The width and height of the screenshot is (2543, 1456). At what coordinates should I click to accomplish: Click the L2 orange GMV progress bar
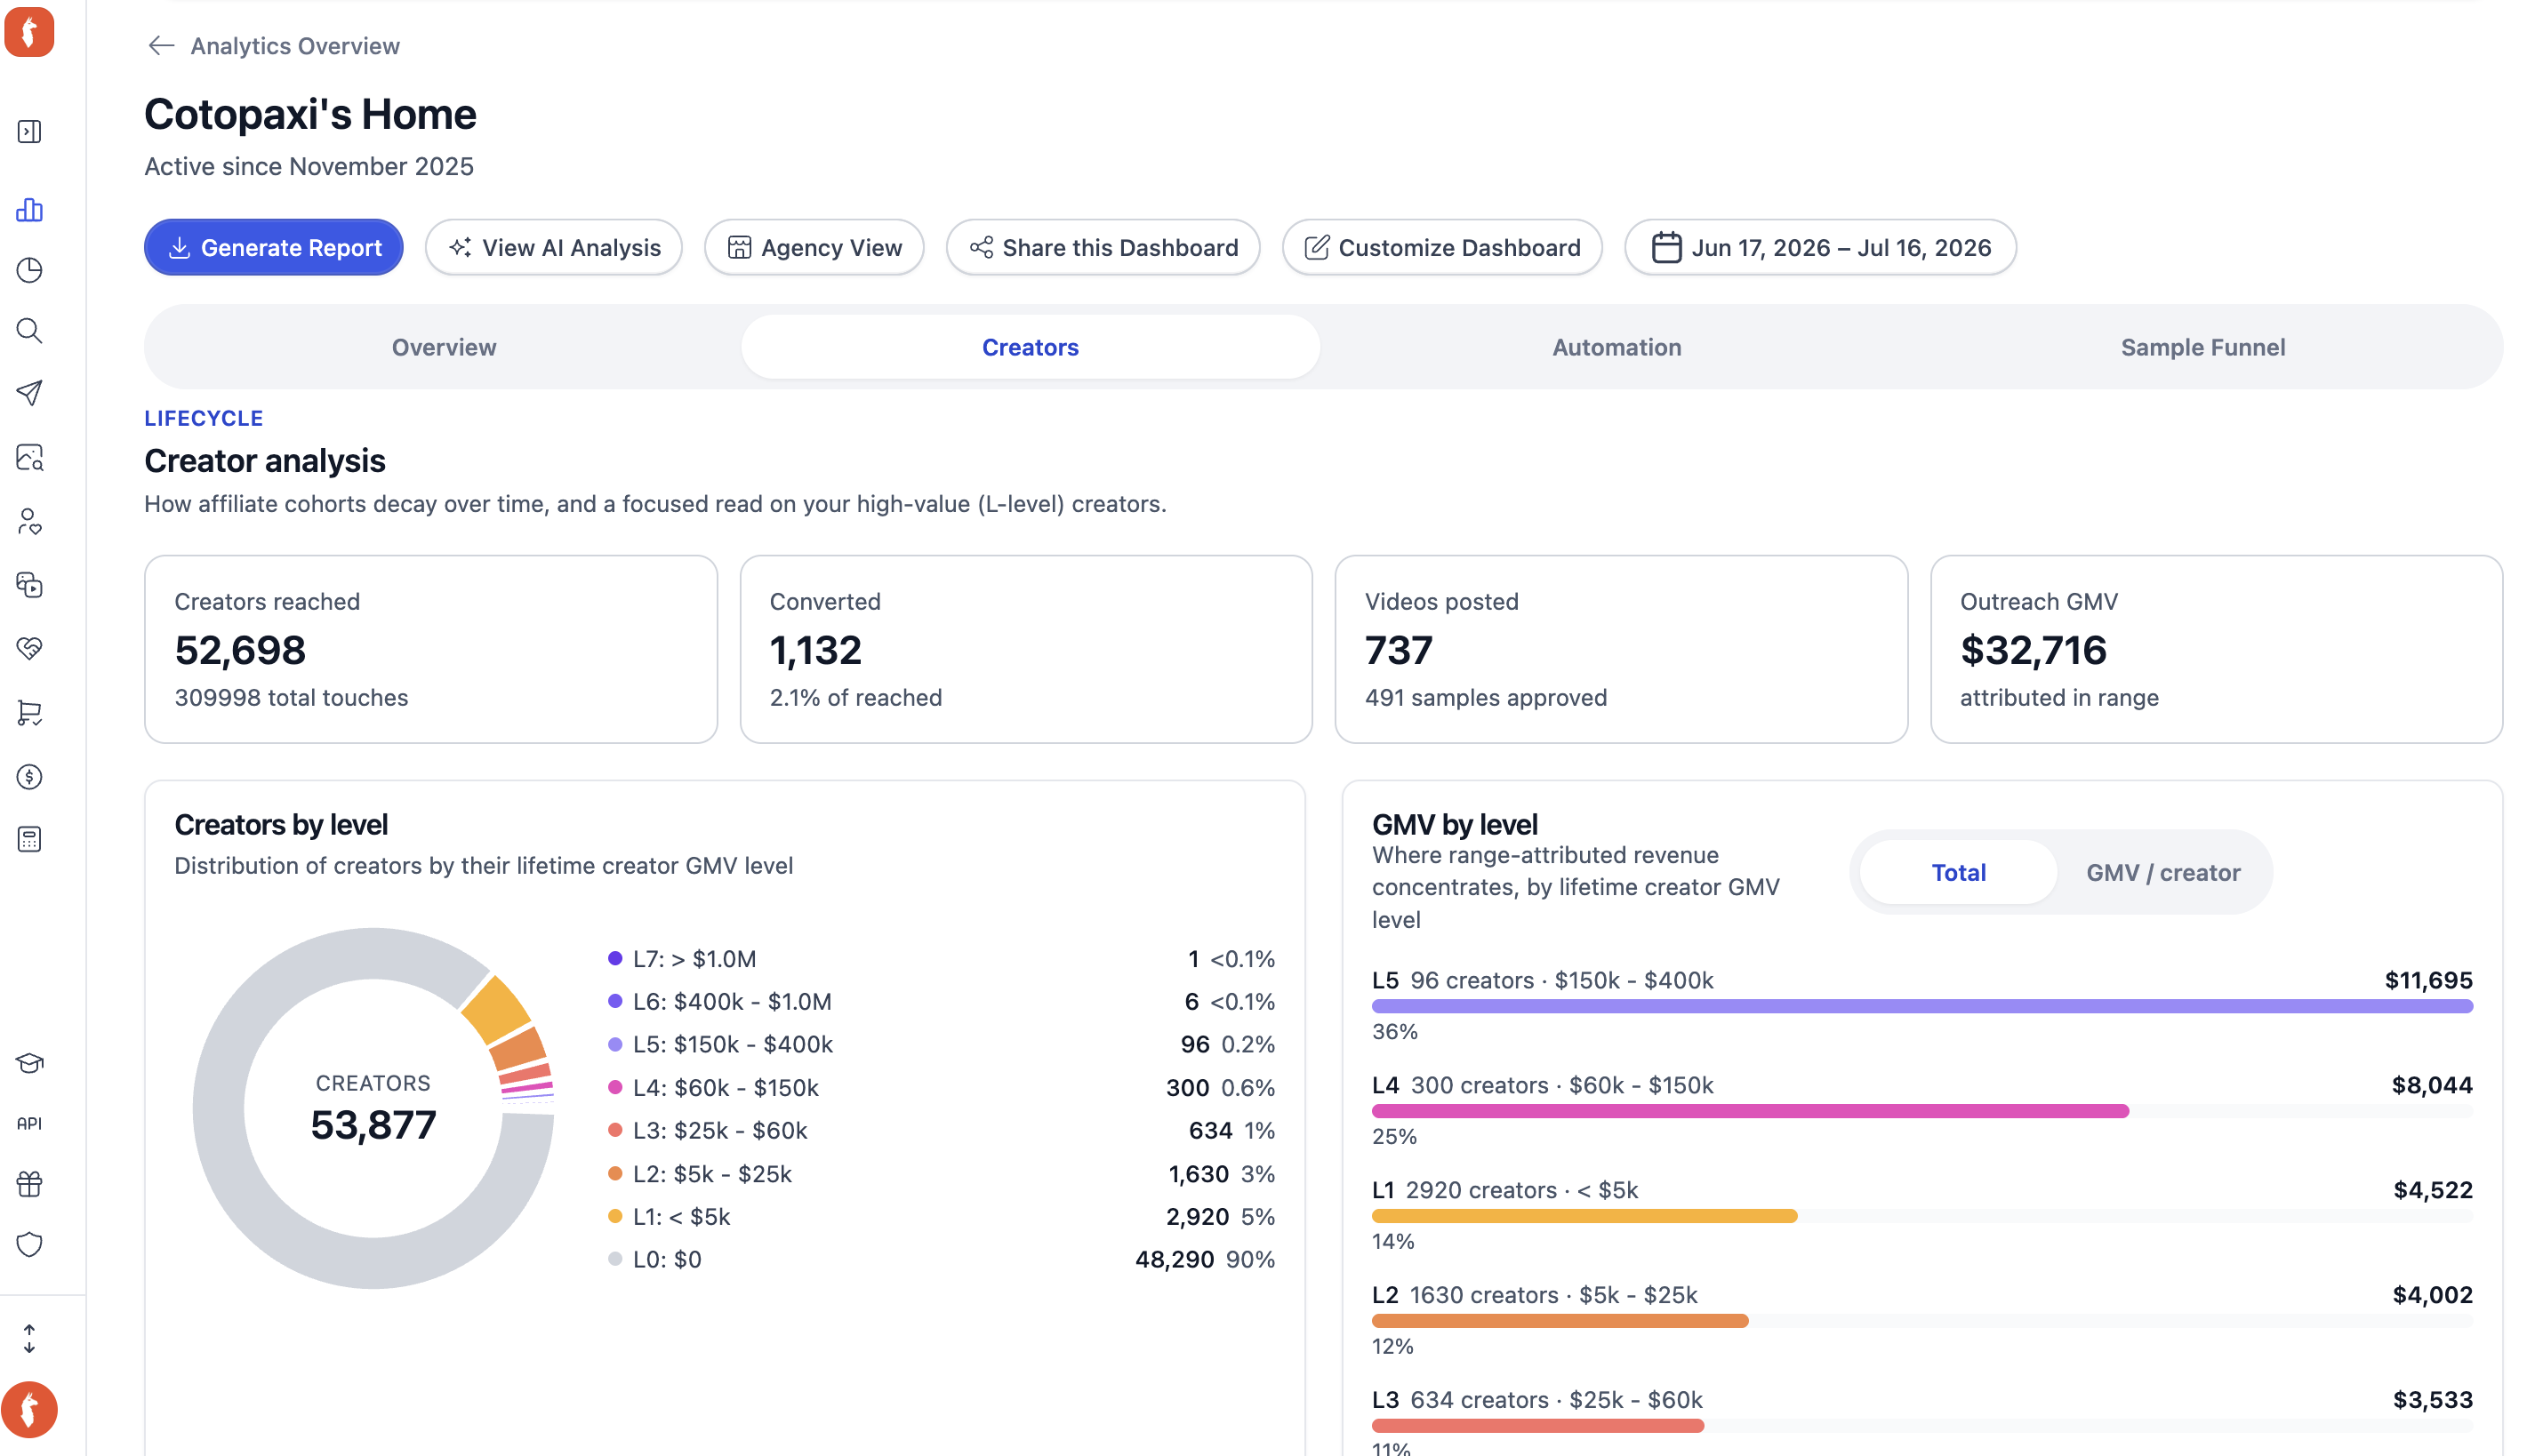pyautogui.click(x=1559, y=1321)
